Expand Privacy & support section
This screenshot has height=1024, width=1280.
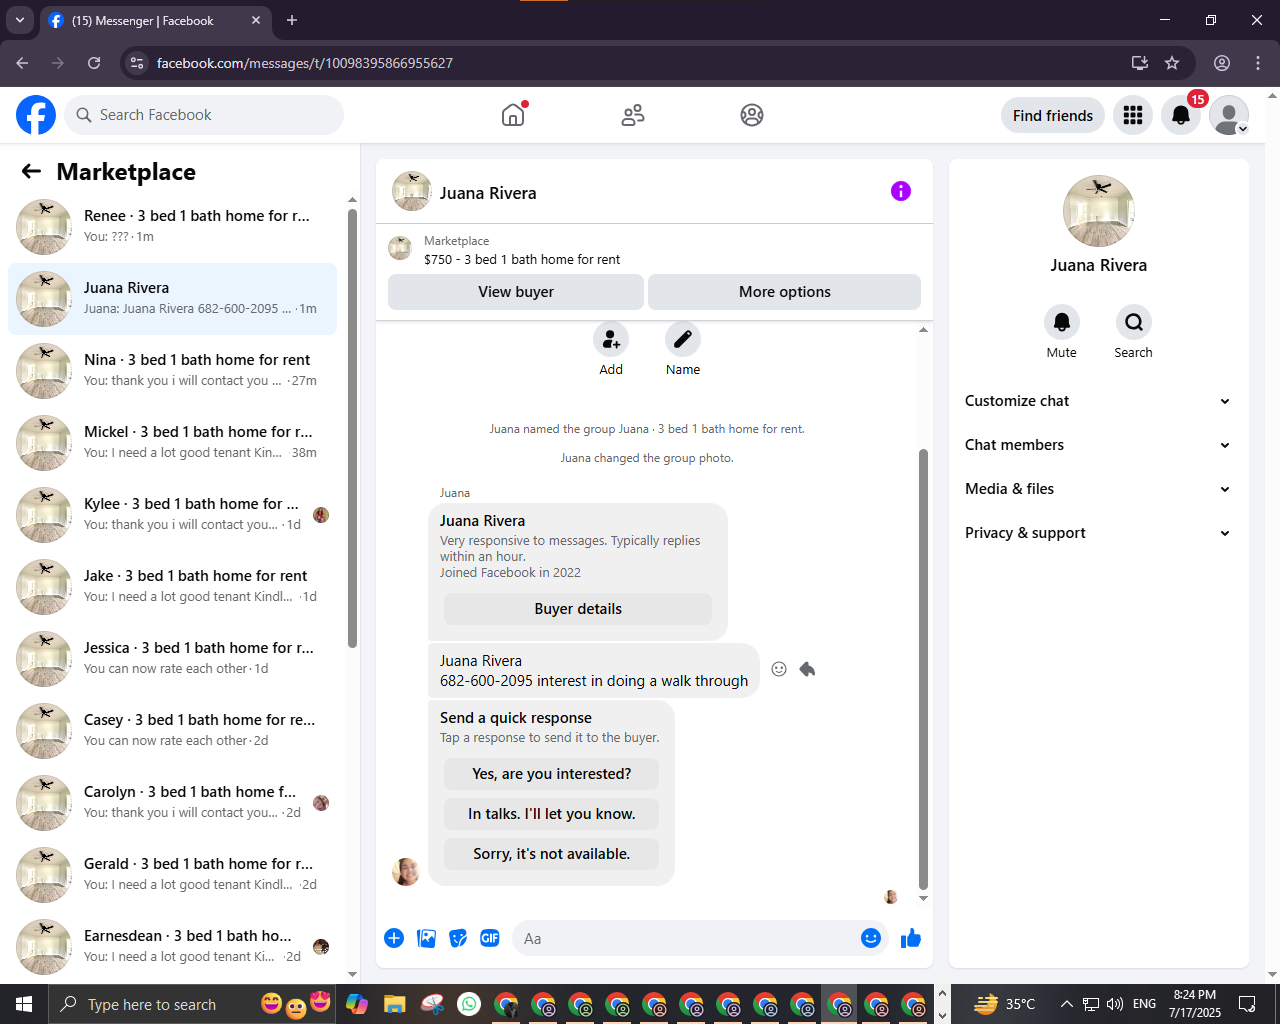coord(1098,533)
